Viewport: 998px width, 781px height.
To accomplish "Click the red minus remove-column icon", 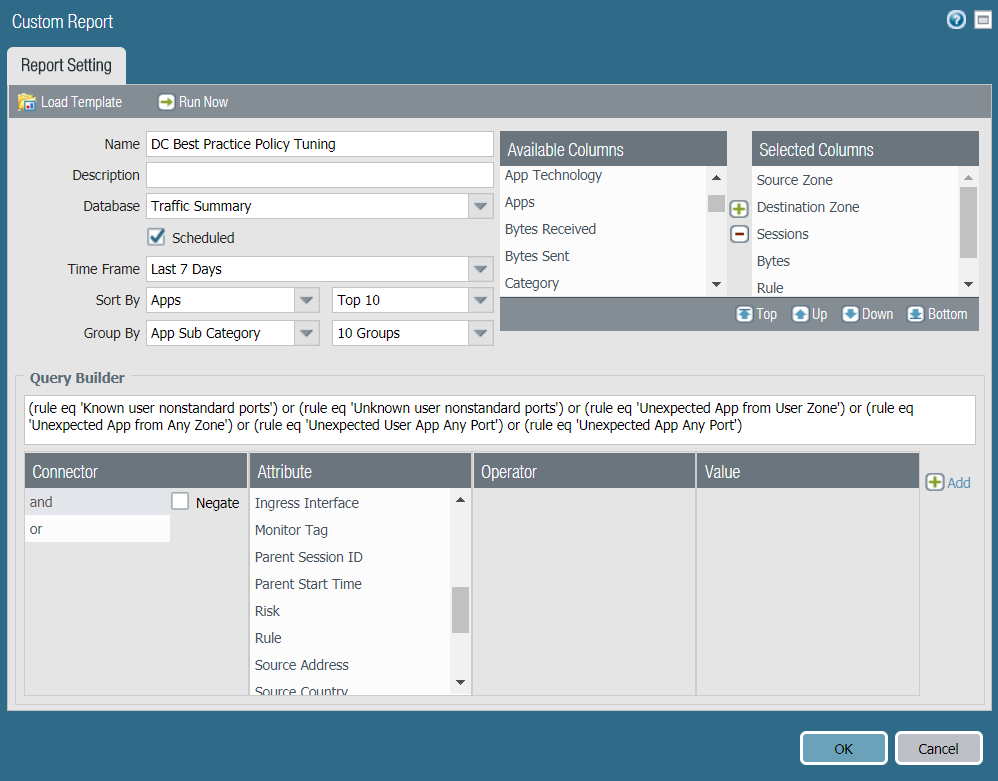I will (x=739, y=234).
